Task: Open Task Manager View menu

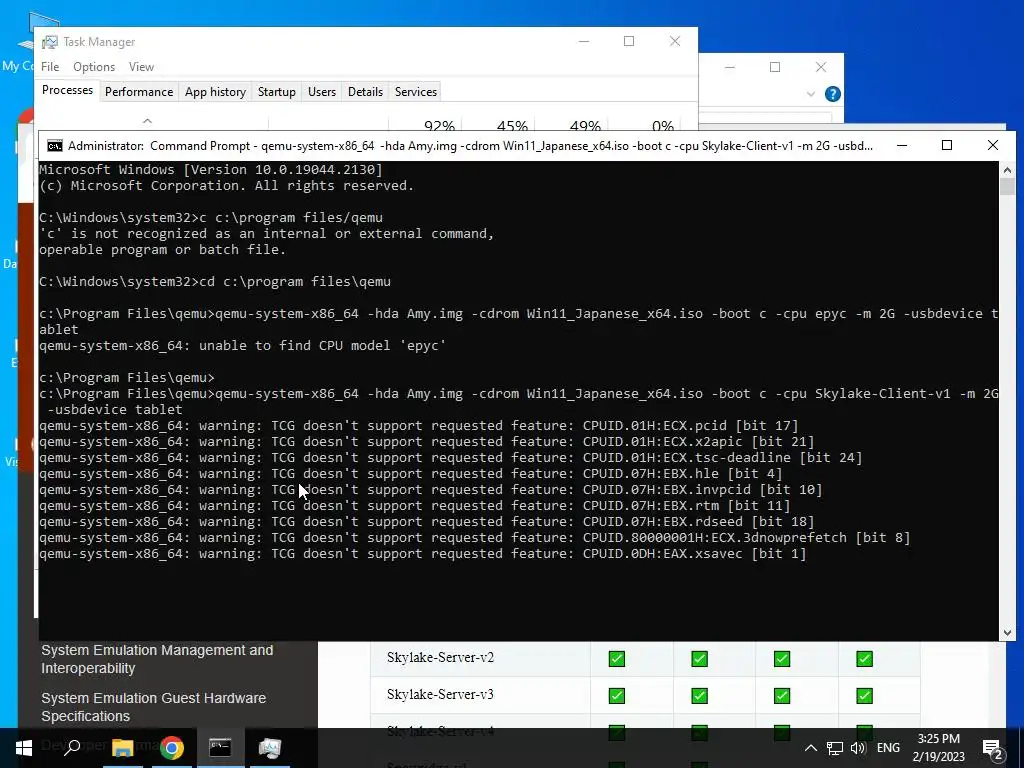Action: [x=141, y=67]
